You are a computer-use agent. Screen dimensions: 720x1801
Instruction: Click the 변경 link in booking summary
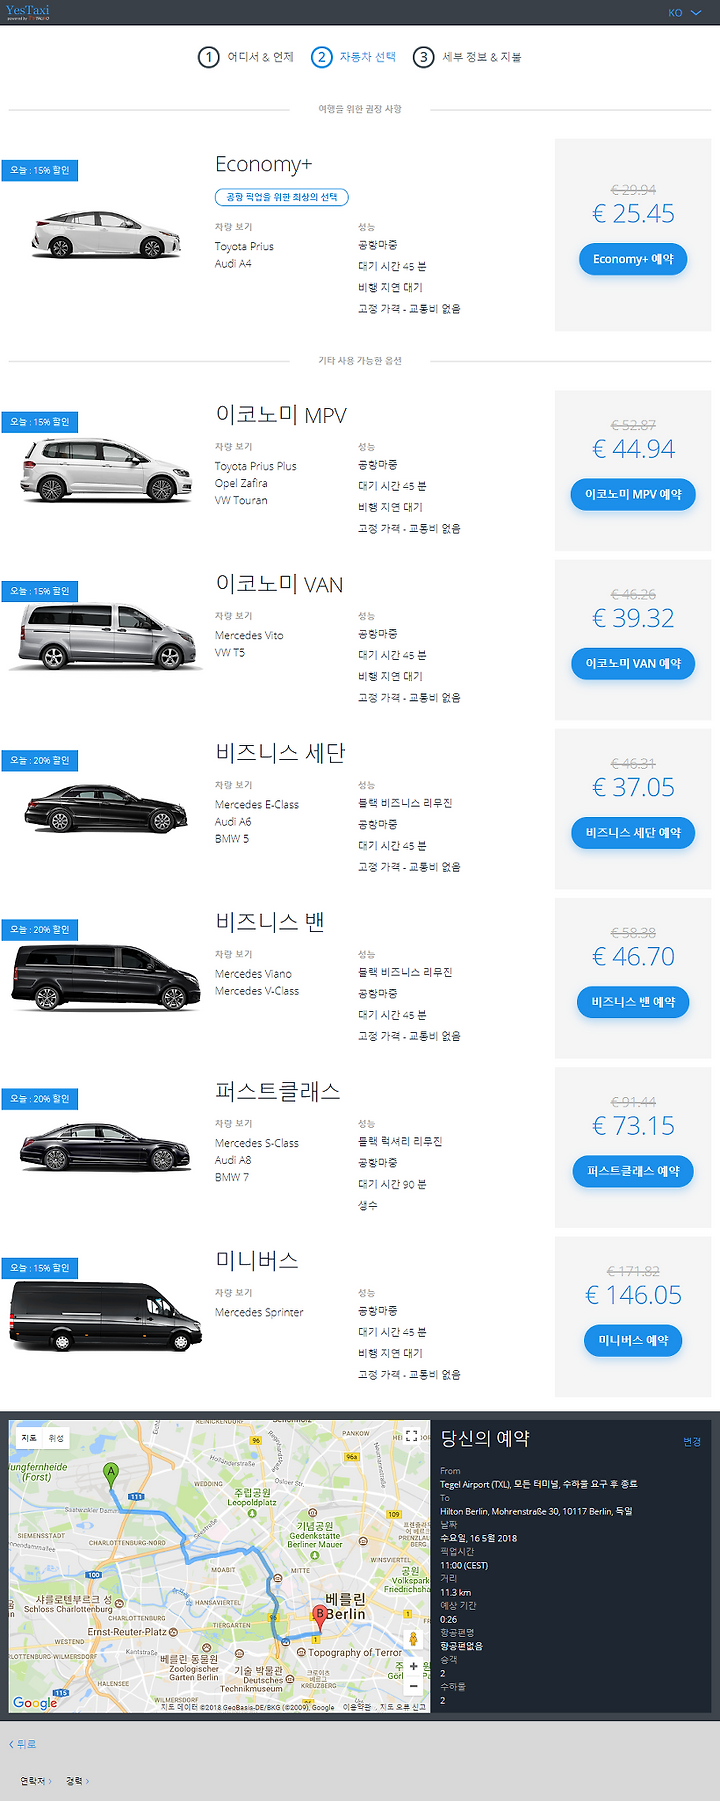692,1441
